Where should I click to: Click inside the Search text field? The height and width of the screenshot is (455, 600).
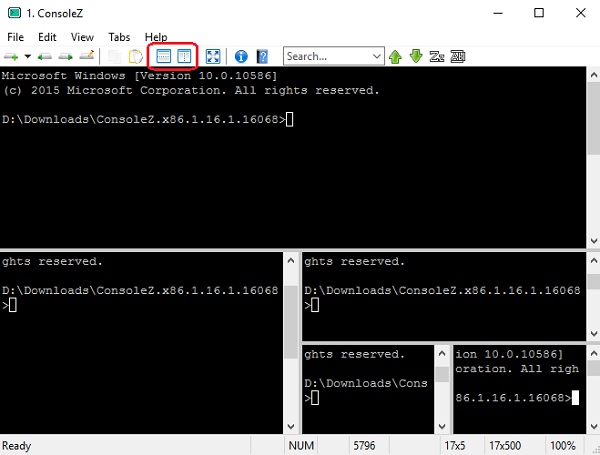click(x=328, y=56)
